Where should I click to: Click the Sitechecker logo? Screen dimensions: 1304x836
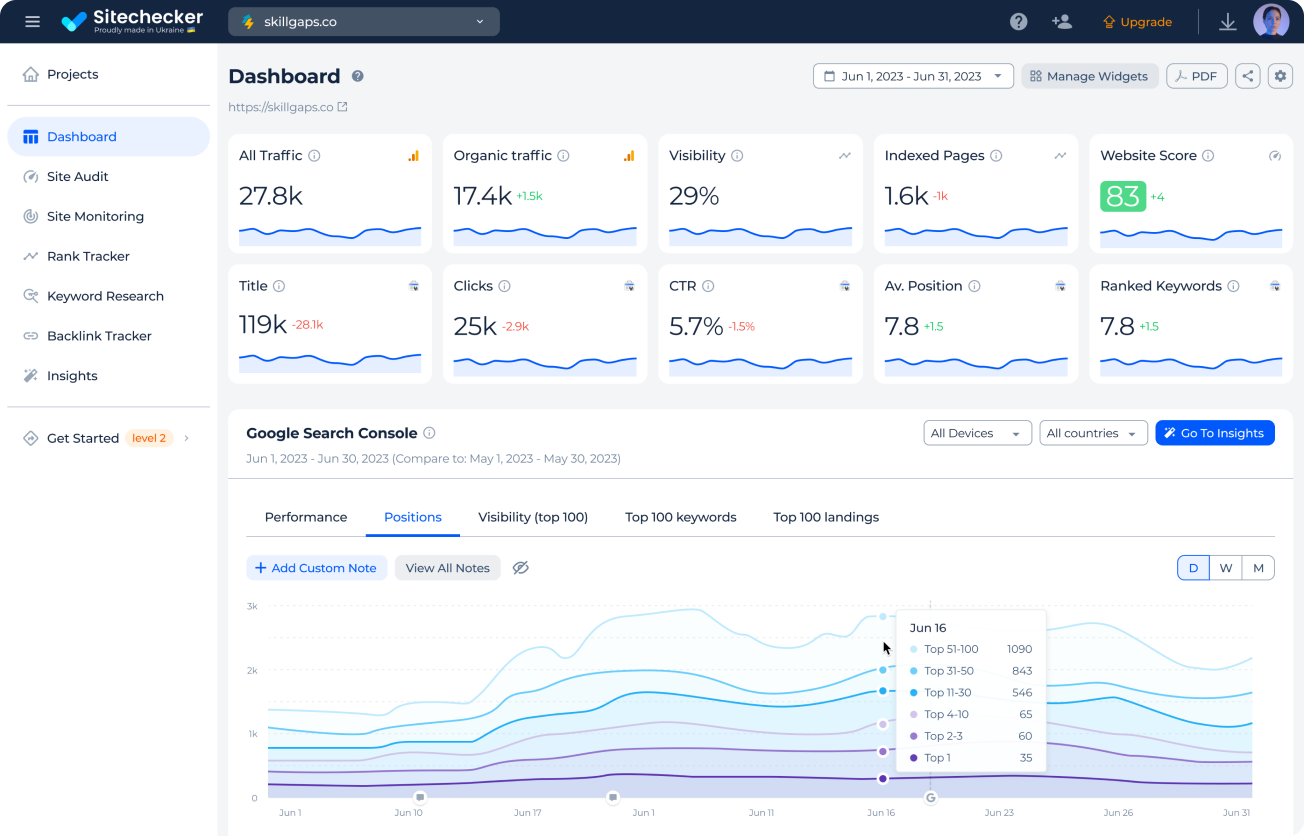[x=132, y=21]
